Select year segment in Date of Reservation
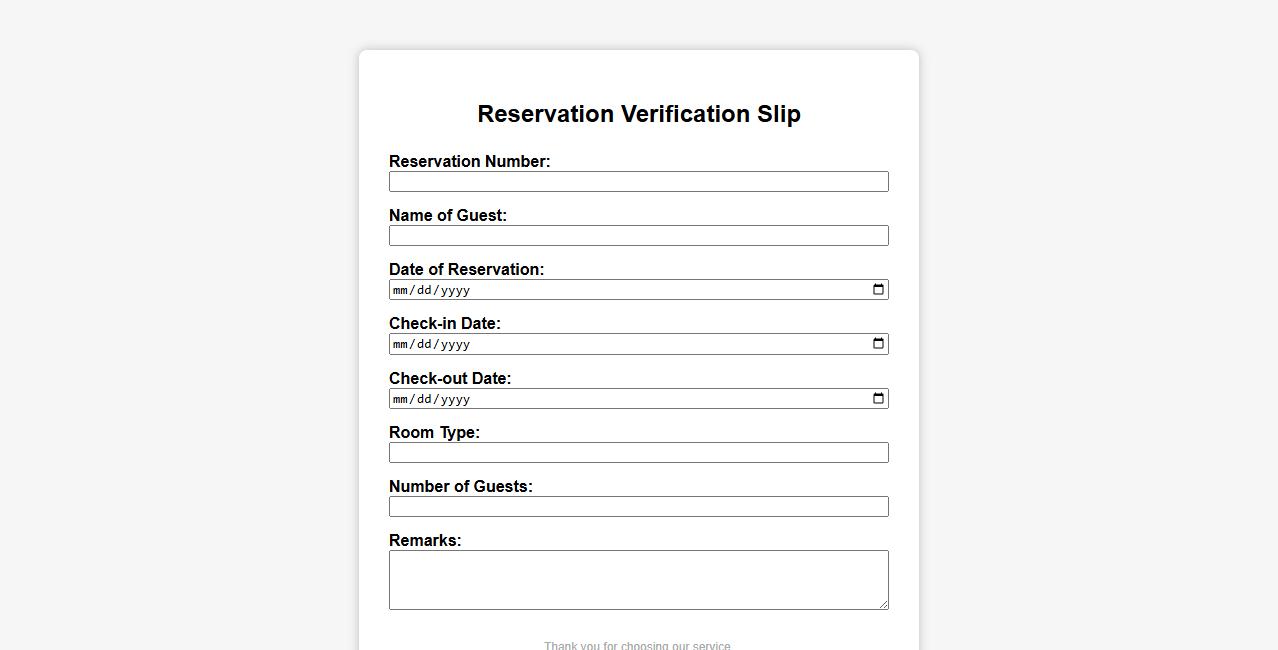Screen dimensions: 1278x650 pyautogui.click(x=455, y=291)
